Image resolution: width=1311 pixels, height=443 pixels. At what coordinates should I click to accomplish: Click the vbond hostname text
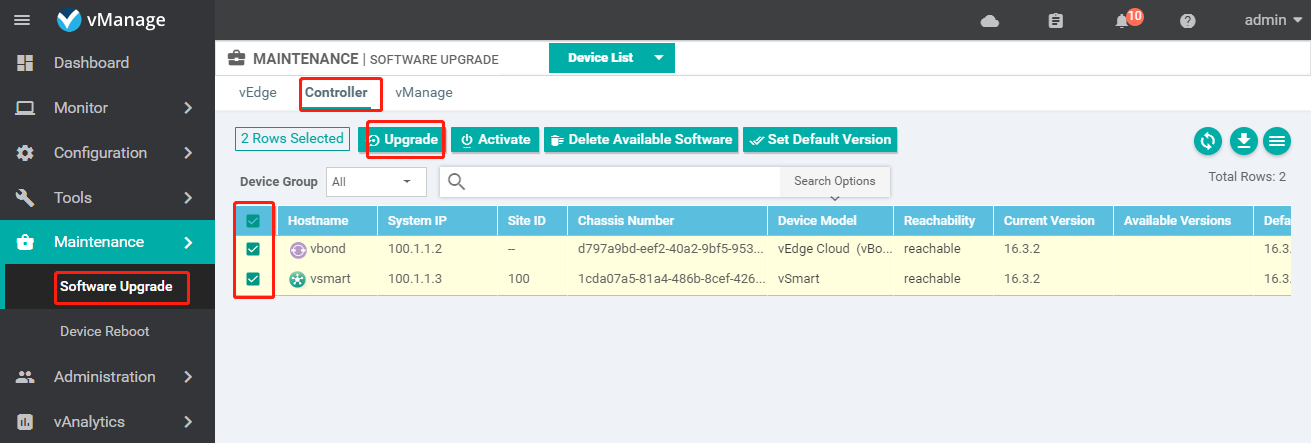(x=330, y=250)
